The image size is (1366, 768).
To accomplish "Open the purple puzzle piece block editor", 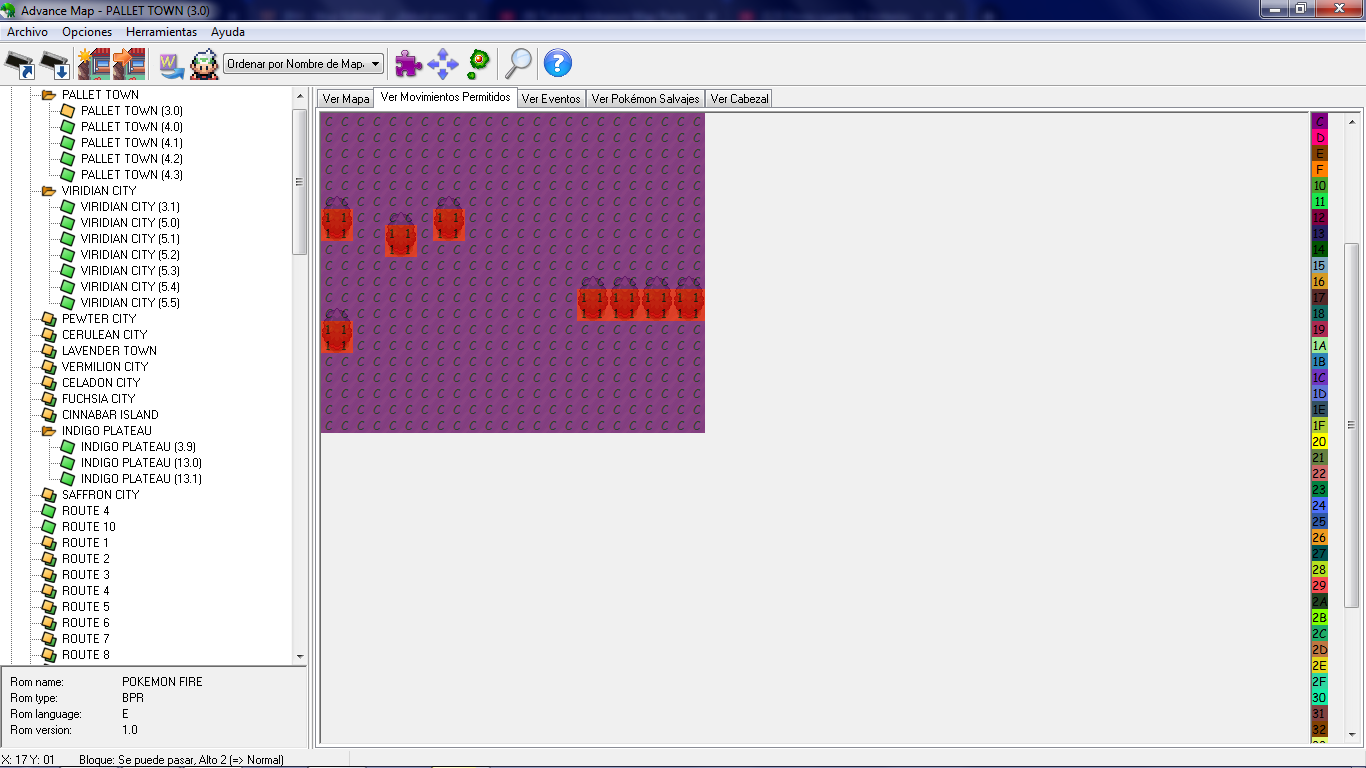I will click(x=408, y=64).
